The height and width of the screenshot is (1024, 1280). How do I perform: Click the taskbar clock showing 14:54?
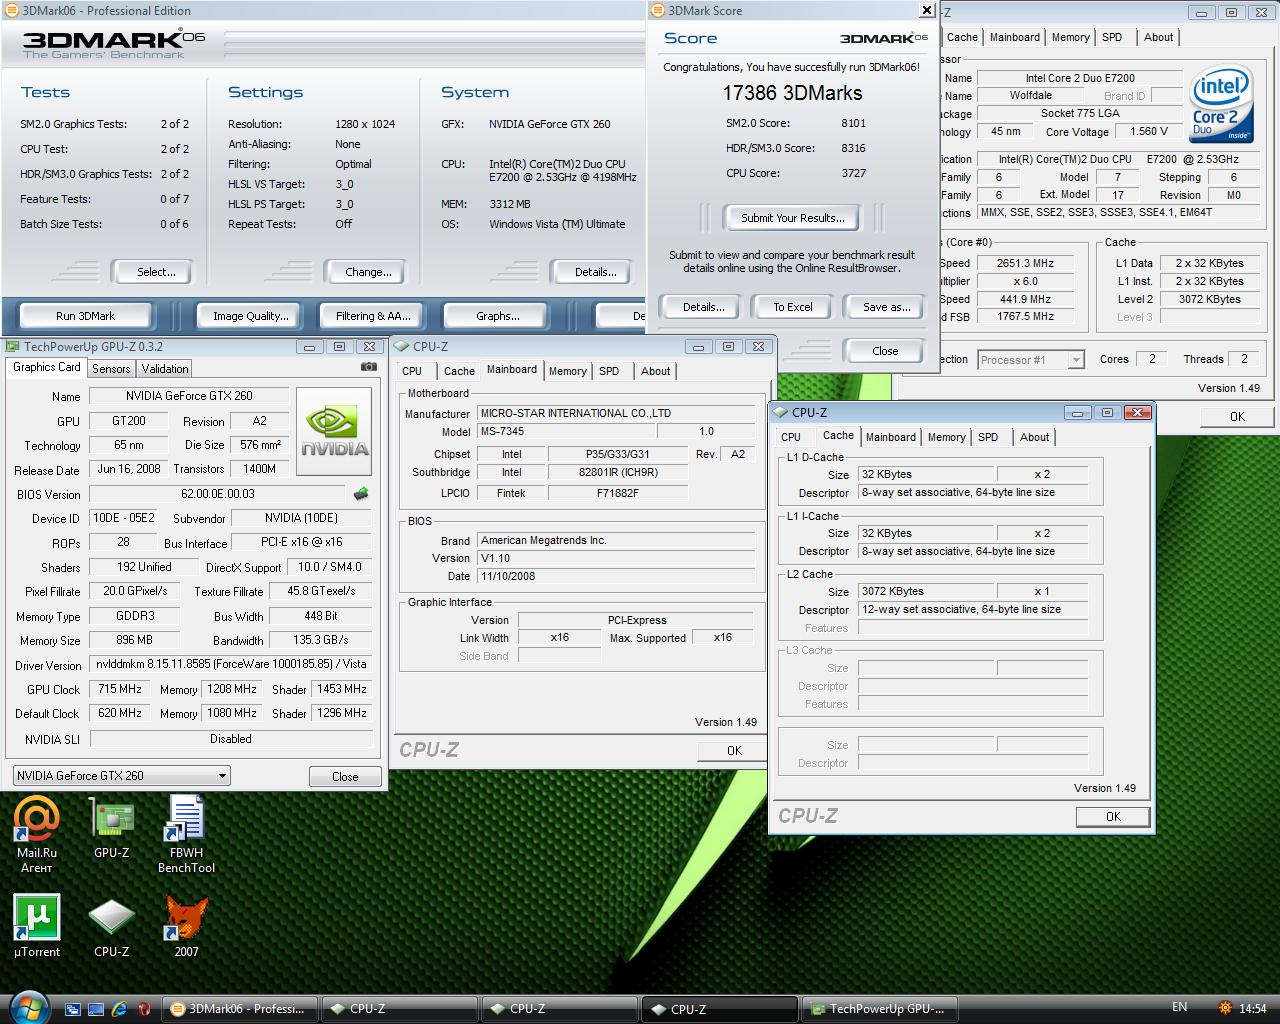[1252, 1008]
